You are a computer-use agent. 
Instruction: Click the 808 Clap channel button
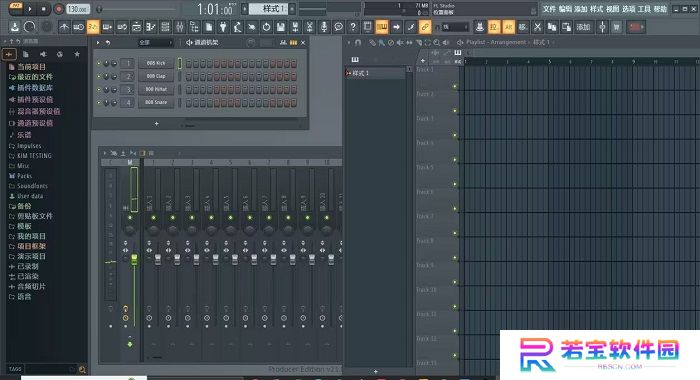tap(156, 76)
